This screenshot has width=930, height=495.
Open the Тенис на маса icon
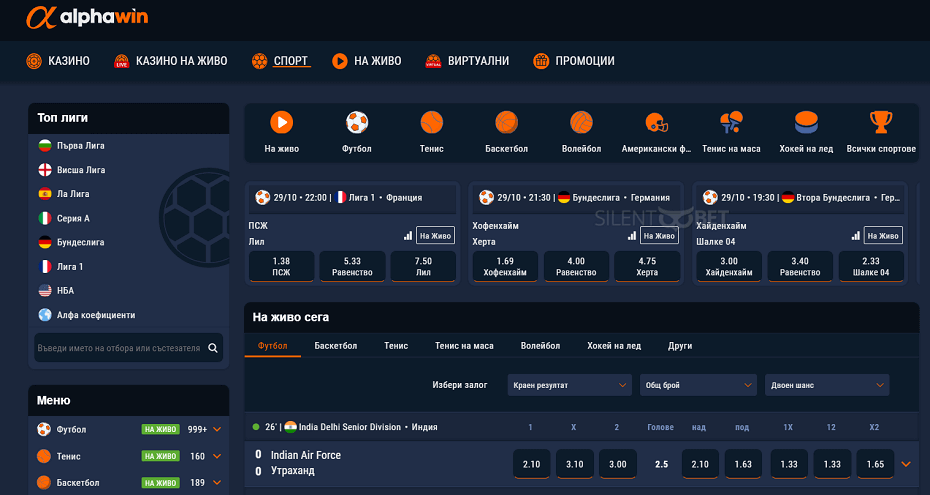click(731, 123)
